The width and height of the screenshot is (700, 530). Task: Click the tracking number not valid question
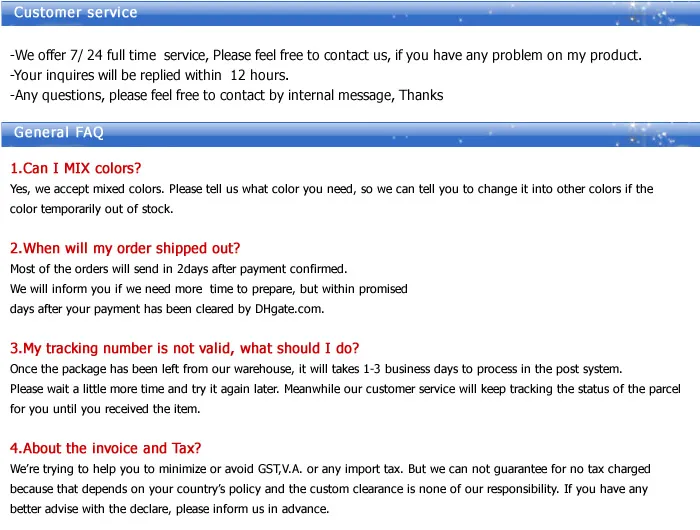pos(184,348)
